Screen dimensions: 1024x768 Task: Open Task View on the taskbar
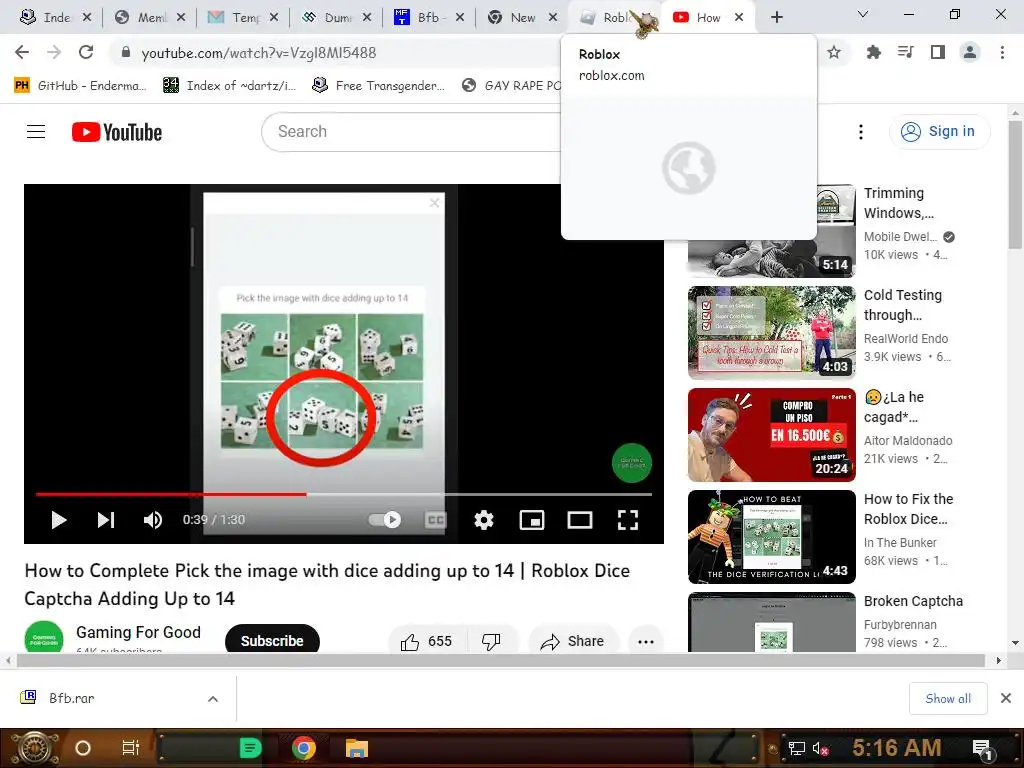click(131, 748)
